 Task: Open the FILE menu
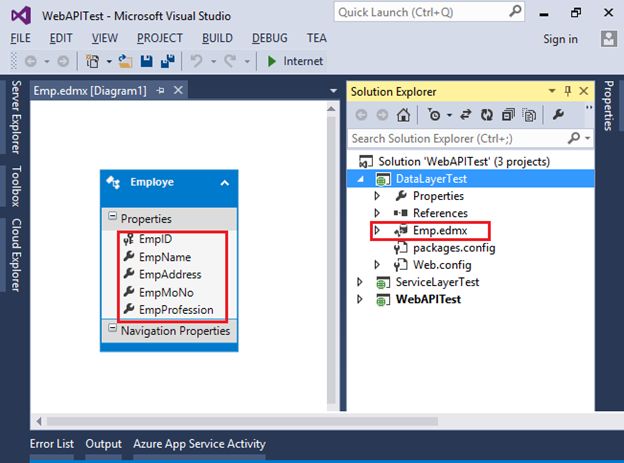pyautogui.click(x=21, y=38)
